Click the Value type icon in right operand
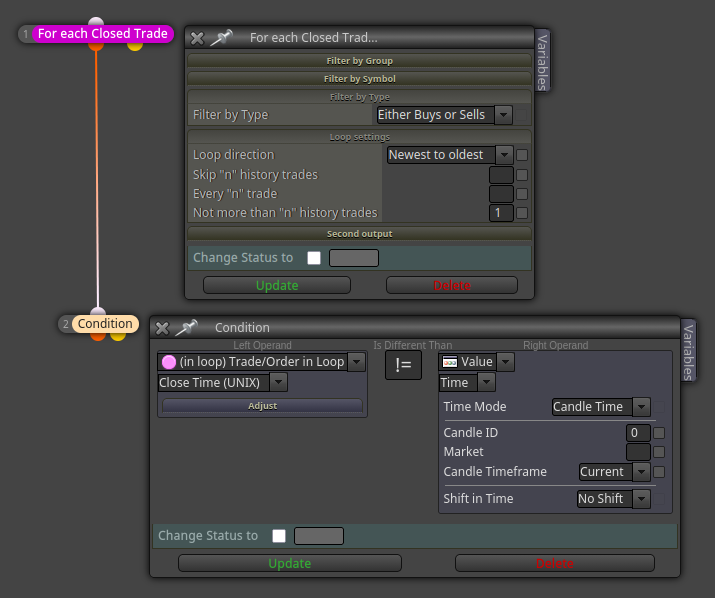This screenshot has height=598, width=715. [450, 362]
